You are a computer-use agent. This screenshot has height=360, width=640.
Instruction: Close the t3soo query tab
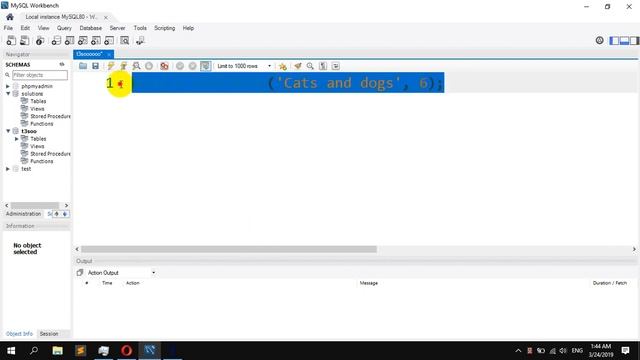pyautogui.click(x=109, y=54)
